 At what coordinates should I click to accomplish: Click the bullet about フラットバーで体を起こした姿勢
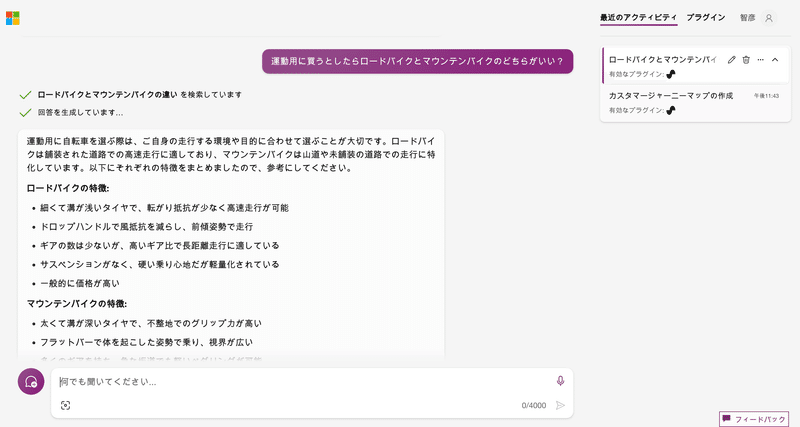(x=146, y=342)
